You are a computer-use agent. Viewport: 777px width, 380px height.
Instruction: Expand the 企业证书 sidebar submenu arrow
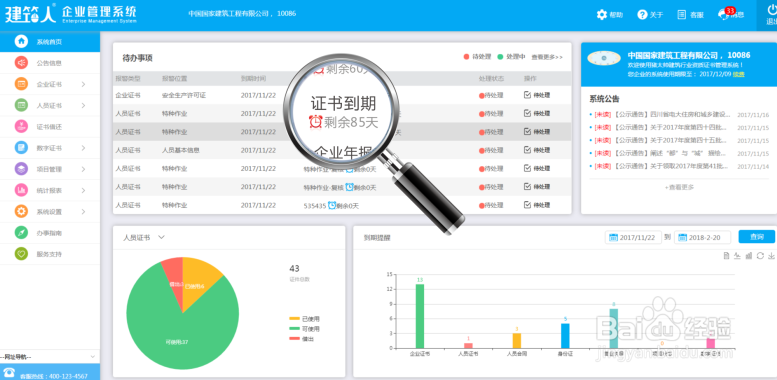click(83, 84)
